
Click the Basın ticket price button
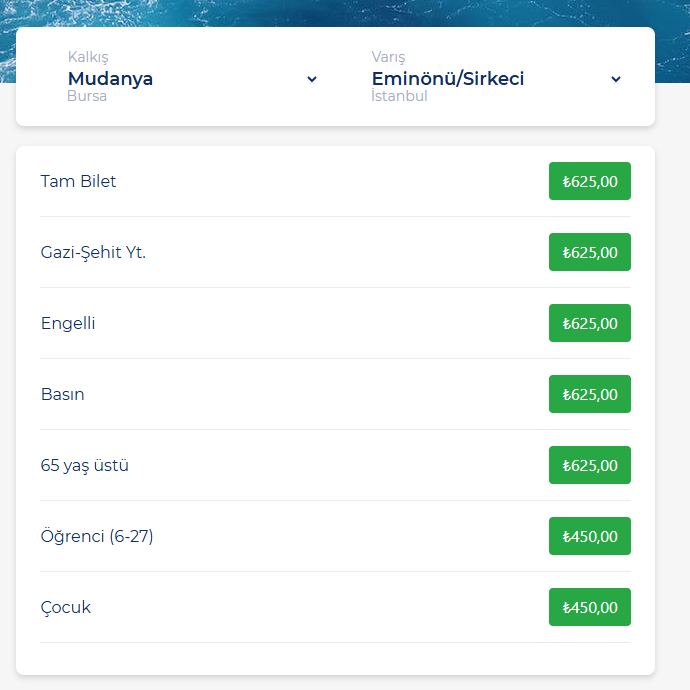click(x=589, y=394)
